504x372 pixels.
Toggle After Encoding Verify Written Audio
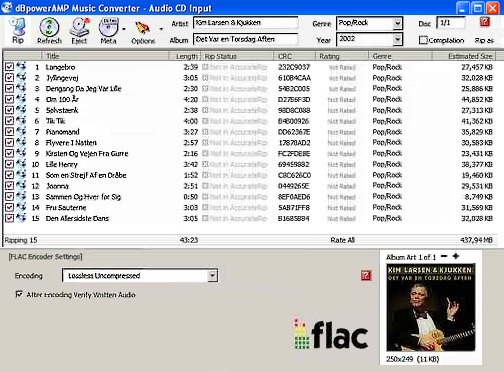pos(19,294)
